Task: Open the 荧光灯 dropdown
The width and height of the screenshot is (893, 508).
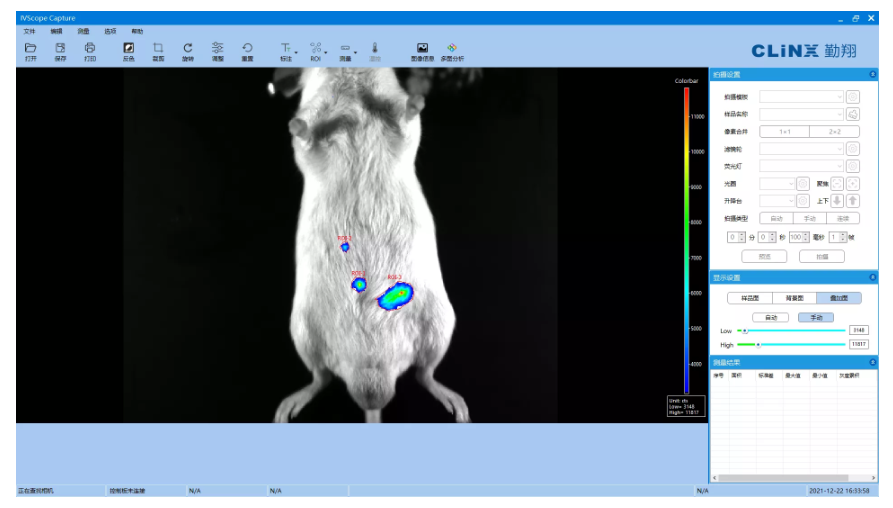Action: pyautogui.click(x=801, y=166)
